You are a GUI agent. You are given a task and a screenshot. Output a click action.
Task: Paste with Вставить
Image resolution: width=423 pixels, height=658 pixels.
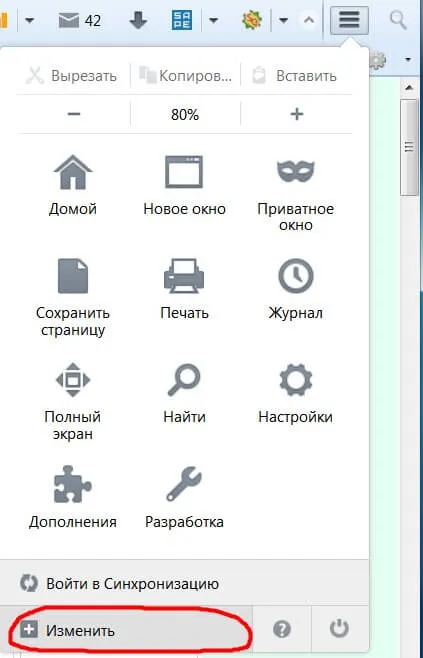[x=295, y=76]
